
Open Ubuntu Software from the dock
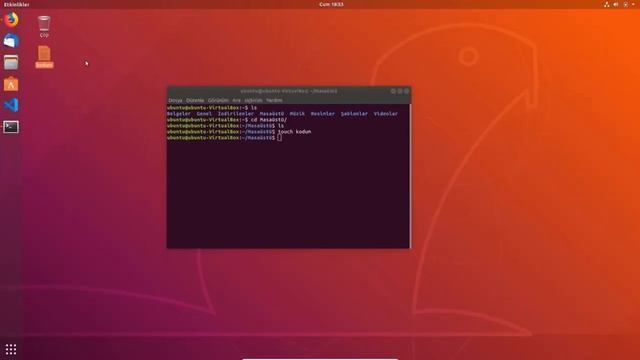[11, 84]
